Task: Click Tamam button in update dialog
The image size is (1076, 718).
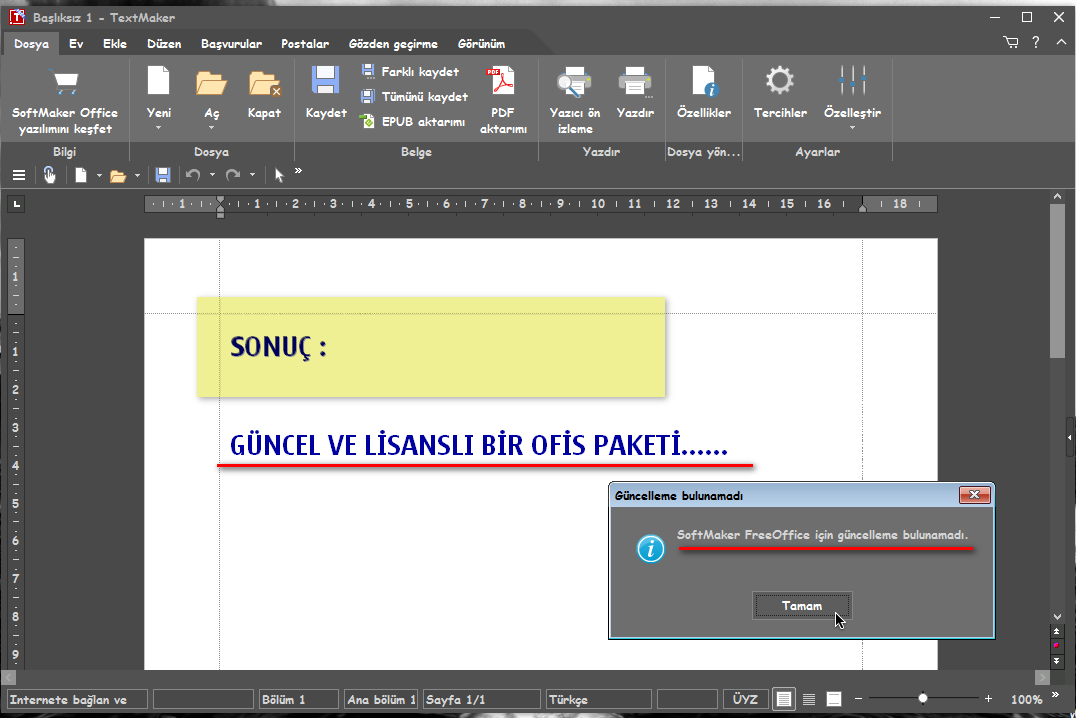Action: [x=802, y=606]
